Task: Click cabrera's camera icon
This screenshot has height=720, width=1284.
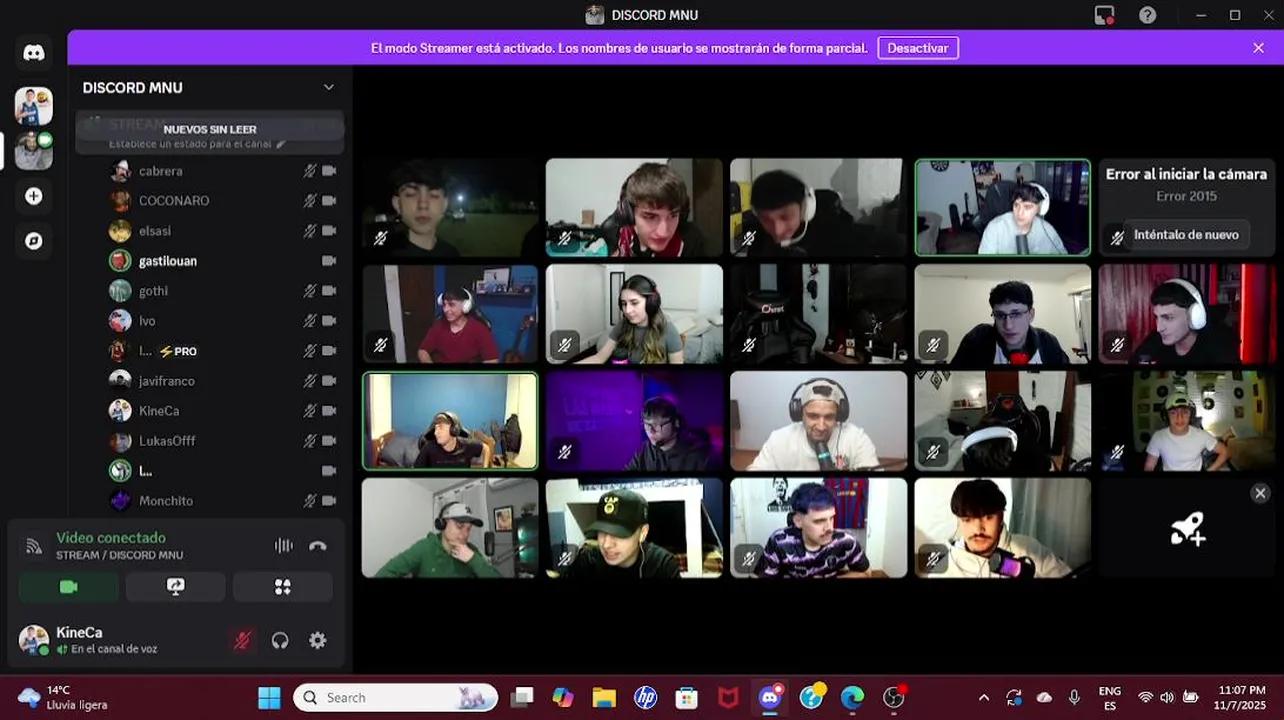Action: point(329,171)
